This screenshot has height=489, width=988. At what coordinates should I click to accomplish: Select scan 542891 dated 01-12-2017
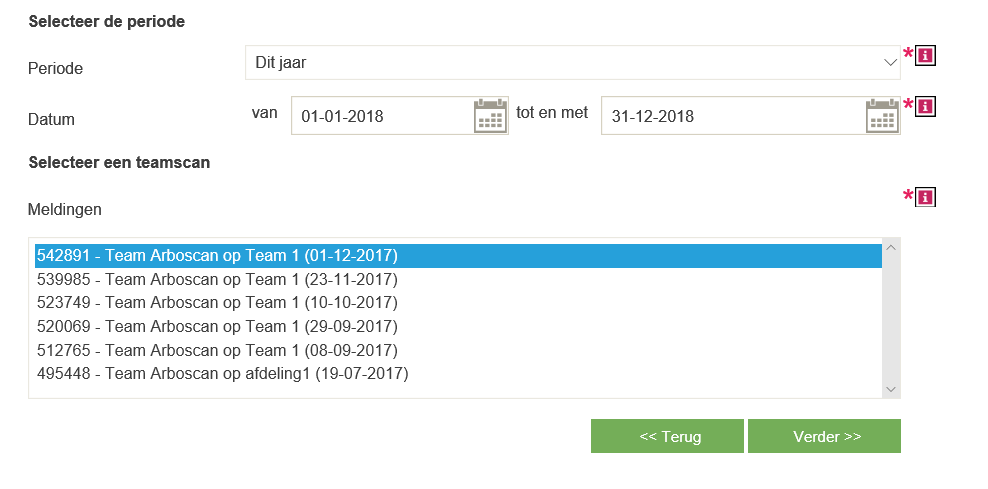click(217, 255)
